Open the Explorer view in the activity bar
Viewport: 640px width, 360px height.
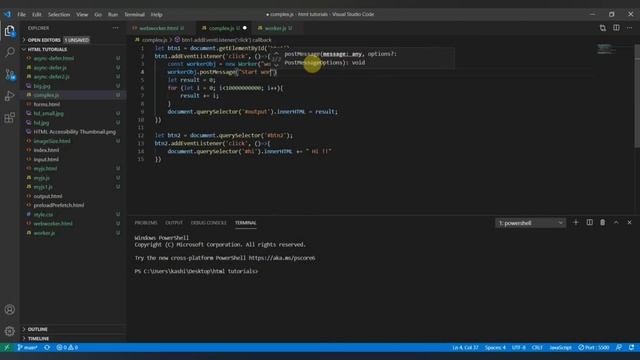10,31
